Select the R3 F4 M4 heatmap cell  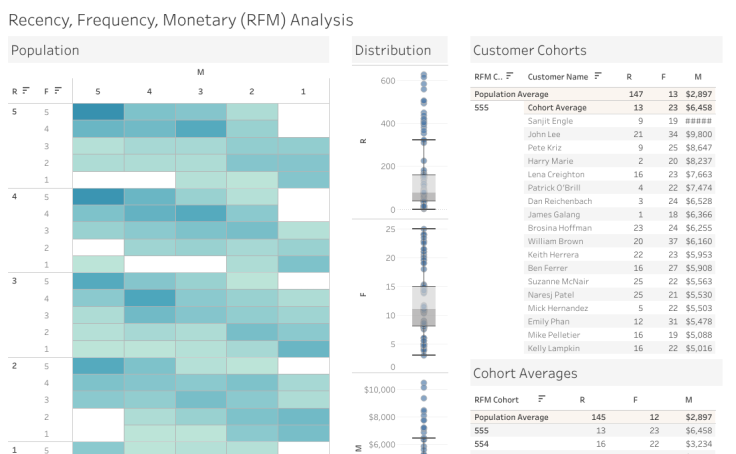[x=149, y=297]
